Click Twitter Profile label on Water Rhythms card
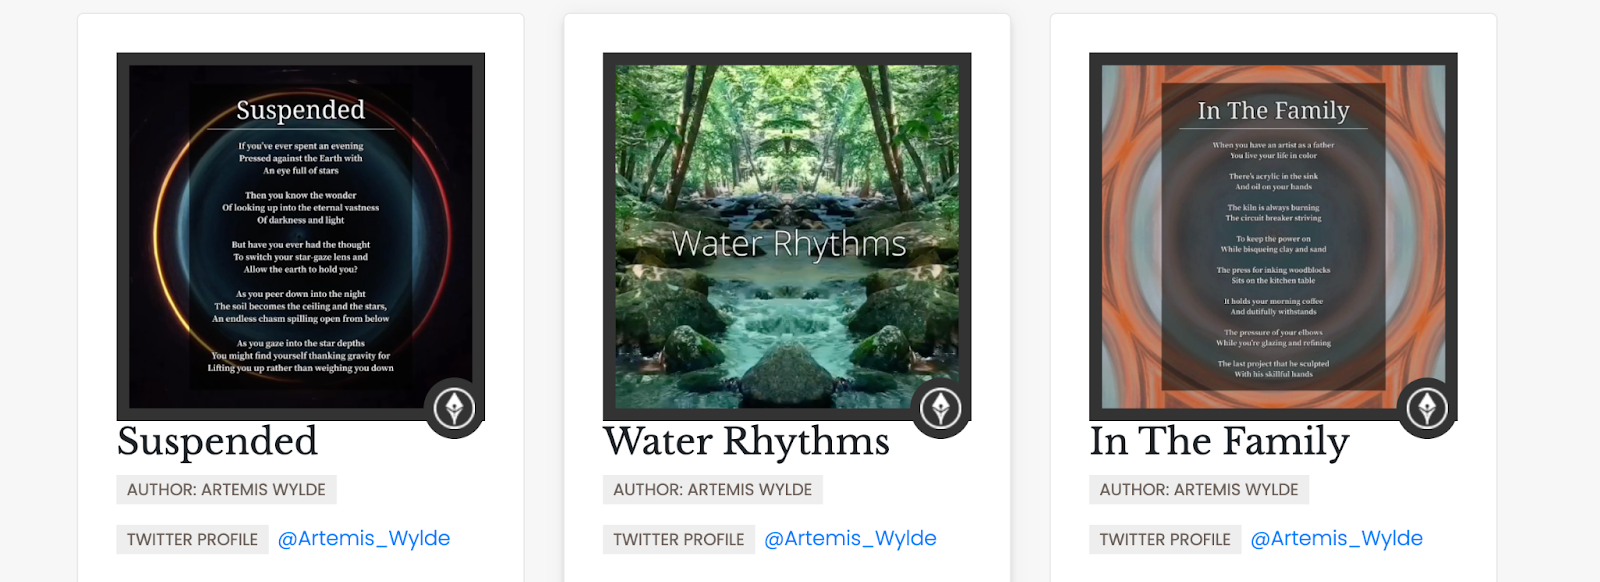This screenshot has height=582, width=1600. coord(678,539)
